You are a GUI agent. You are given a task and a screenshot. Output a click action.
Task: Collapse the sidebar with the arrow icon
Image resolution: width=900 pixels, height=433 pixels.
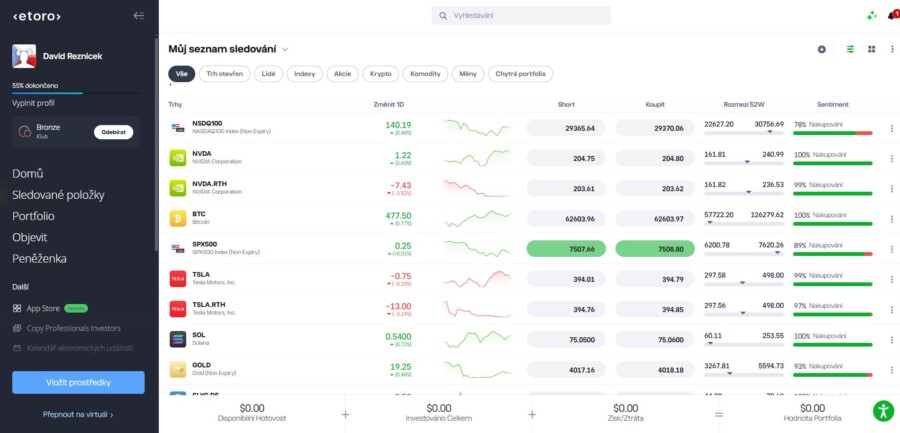138,16
